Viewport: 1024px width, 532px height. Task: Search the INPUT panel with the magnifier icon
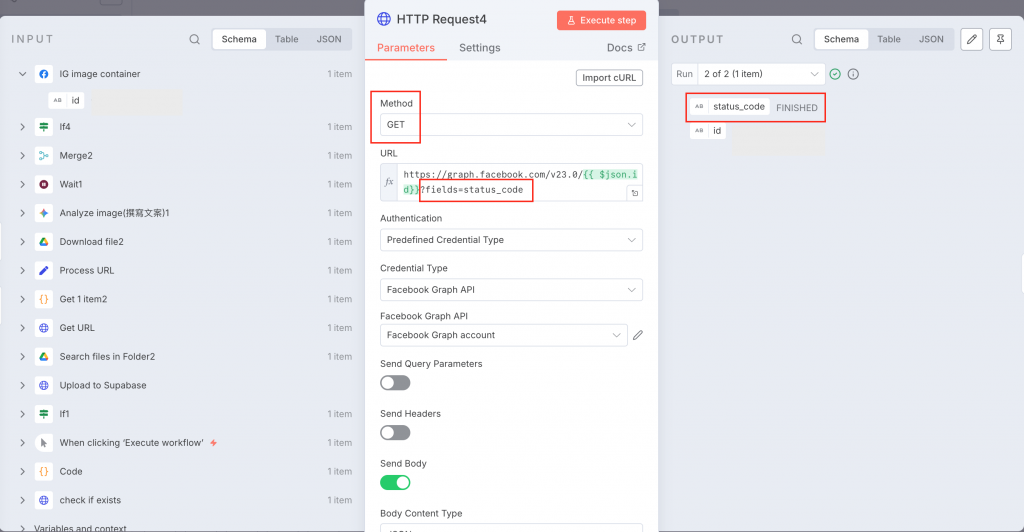[x=195, y=39]
